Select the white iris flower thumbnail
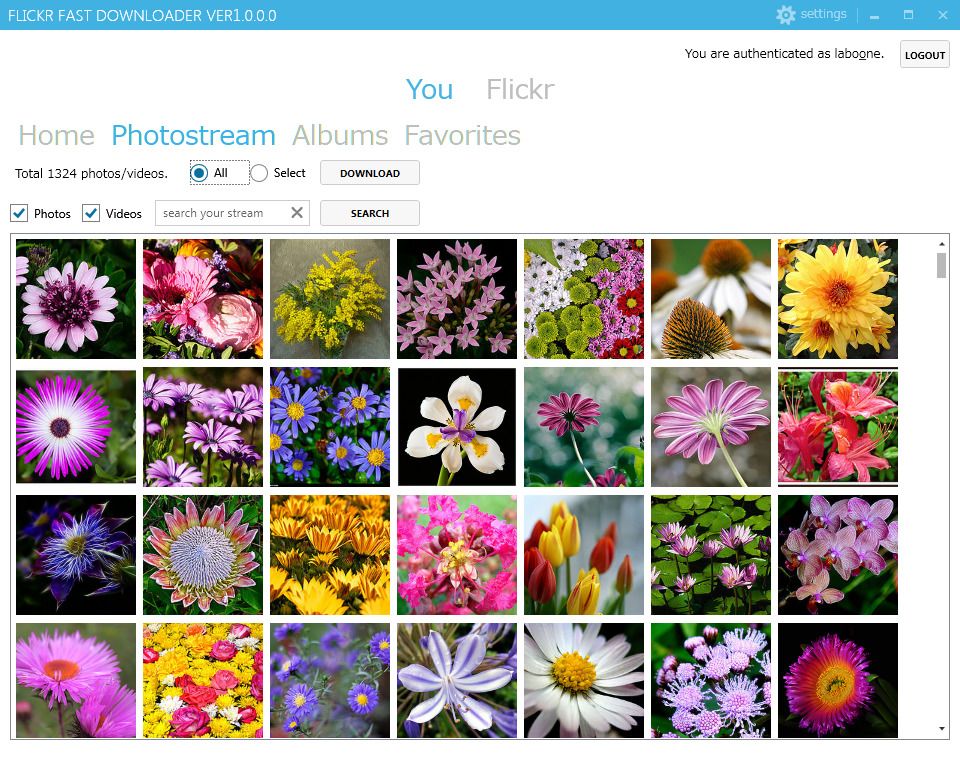 [x=457, y=426]
